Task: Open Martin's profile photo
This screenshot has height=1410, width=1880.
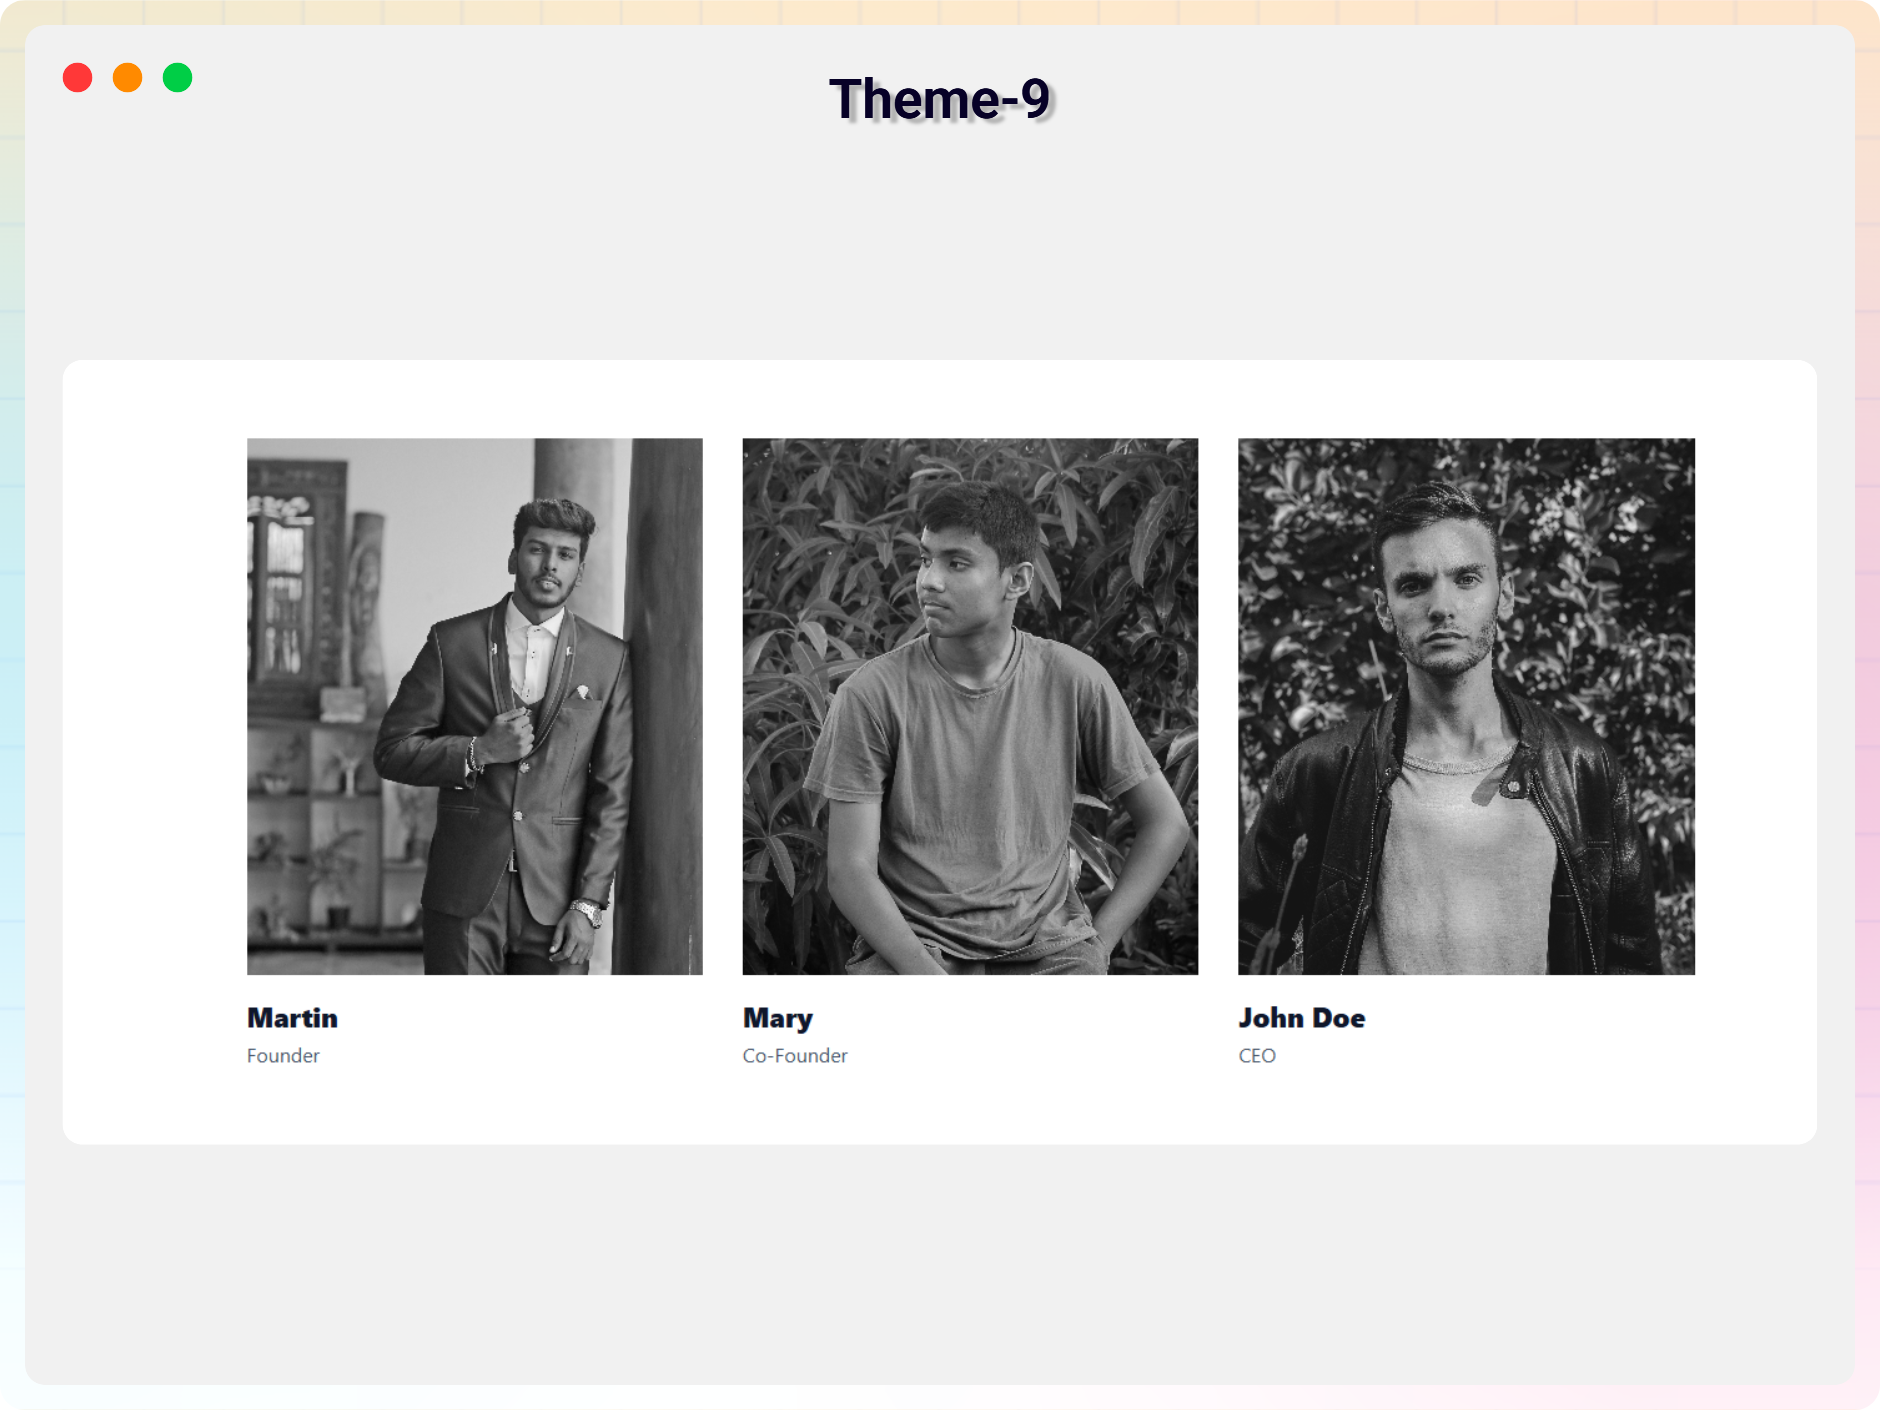Action: [474, 706]
